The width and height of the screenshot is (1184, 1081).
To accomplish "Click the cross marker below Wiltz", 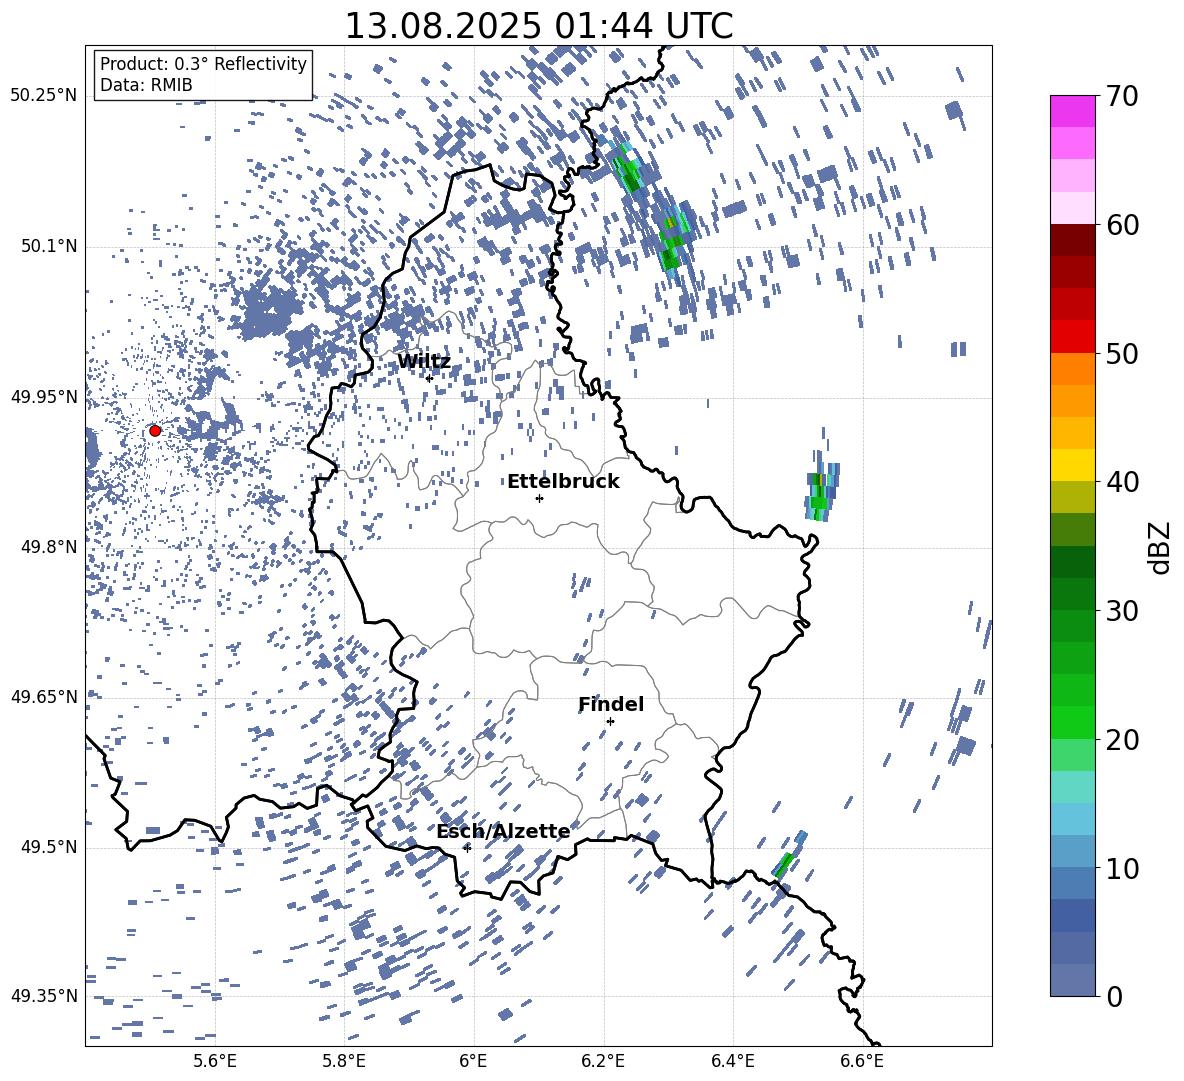I will [429, 378].
